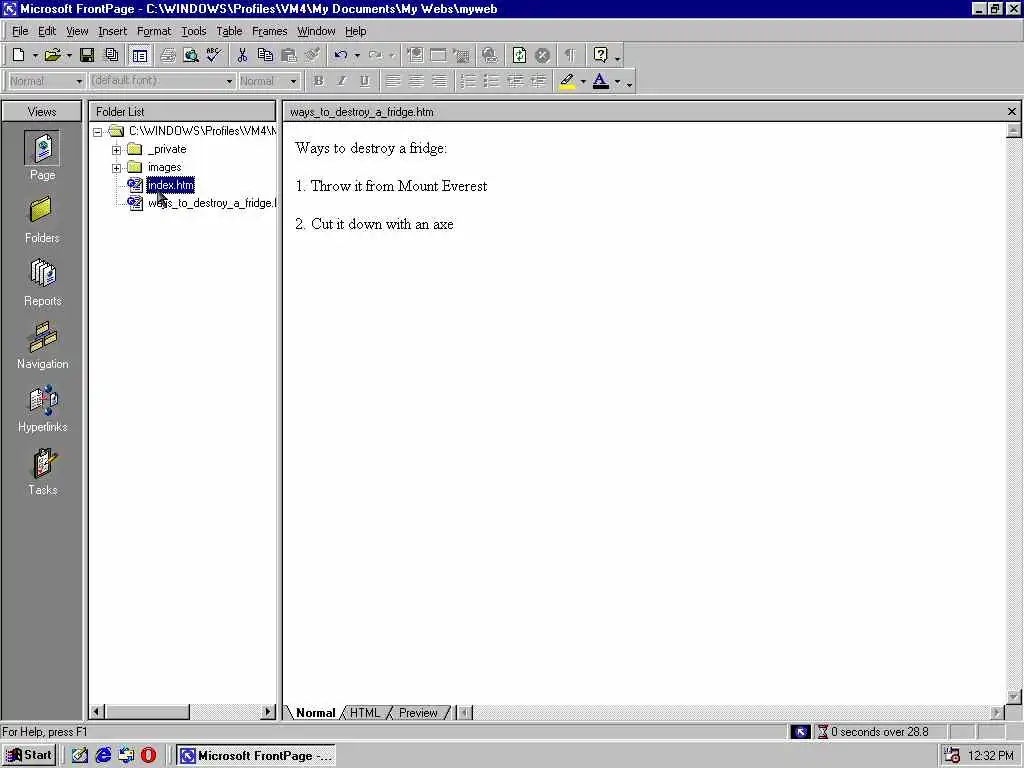Open the Format menu
Viewport: 1024px width, 768px height.
tap(154, 31)
